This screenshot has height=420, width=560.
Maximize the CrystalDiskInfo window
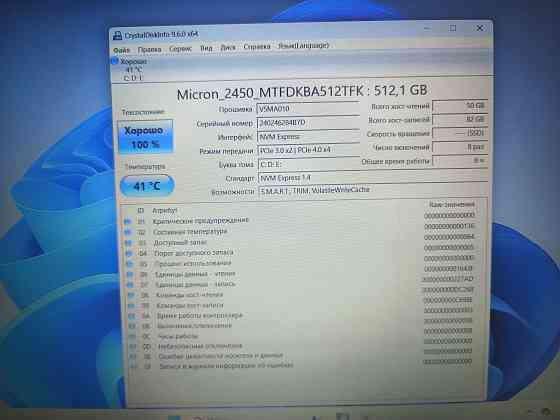(x=453, y=28)
